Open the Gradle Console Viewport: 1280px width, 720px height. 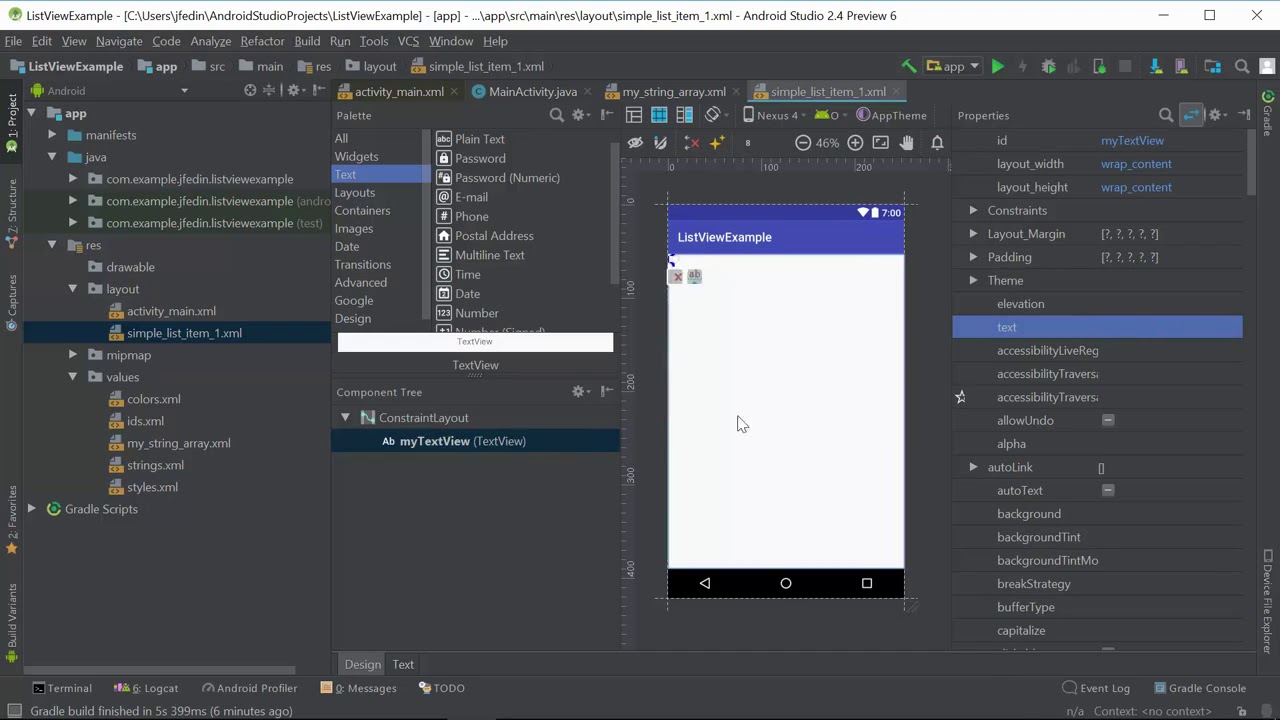tap(1198, 688)
